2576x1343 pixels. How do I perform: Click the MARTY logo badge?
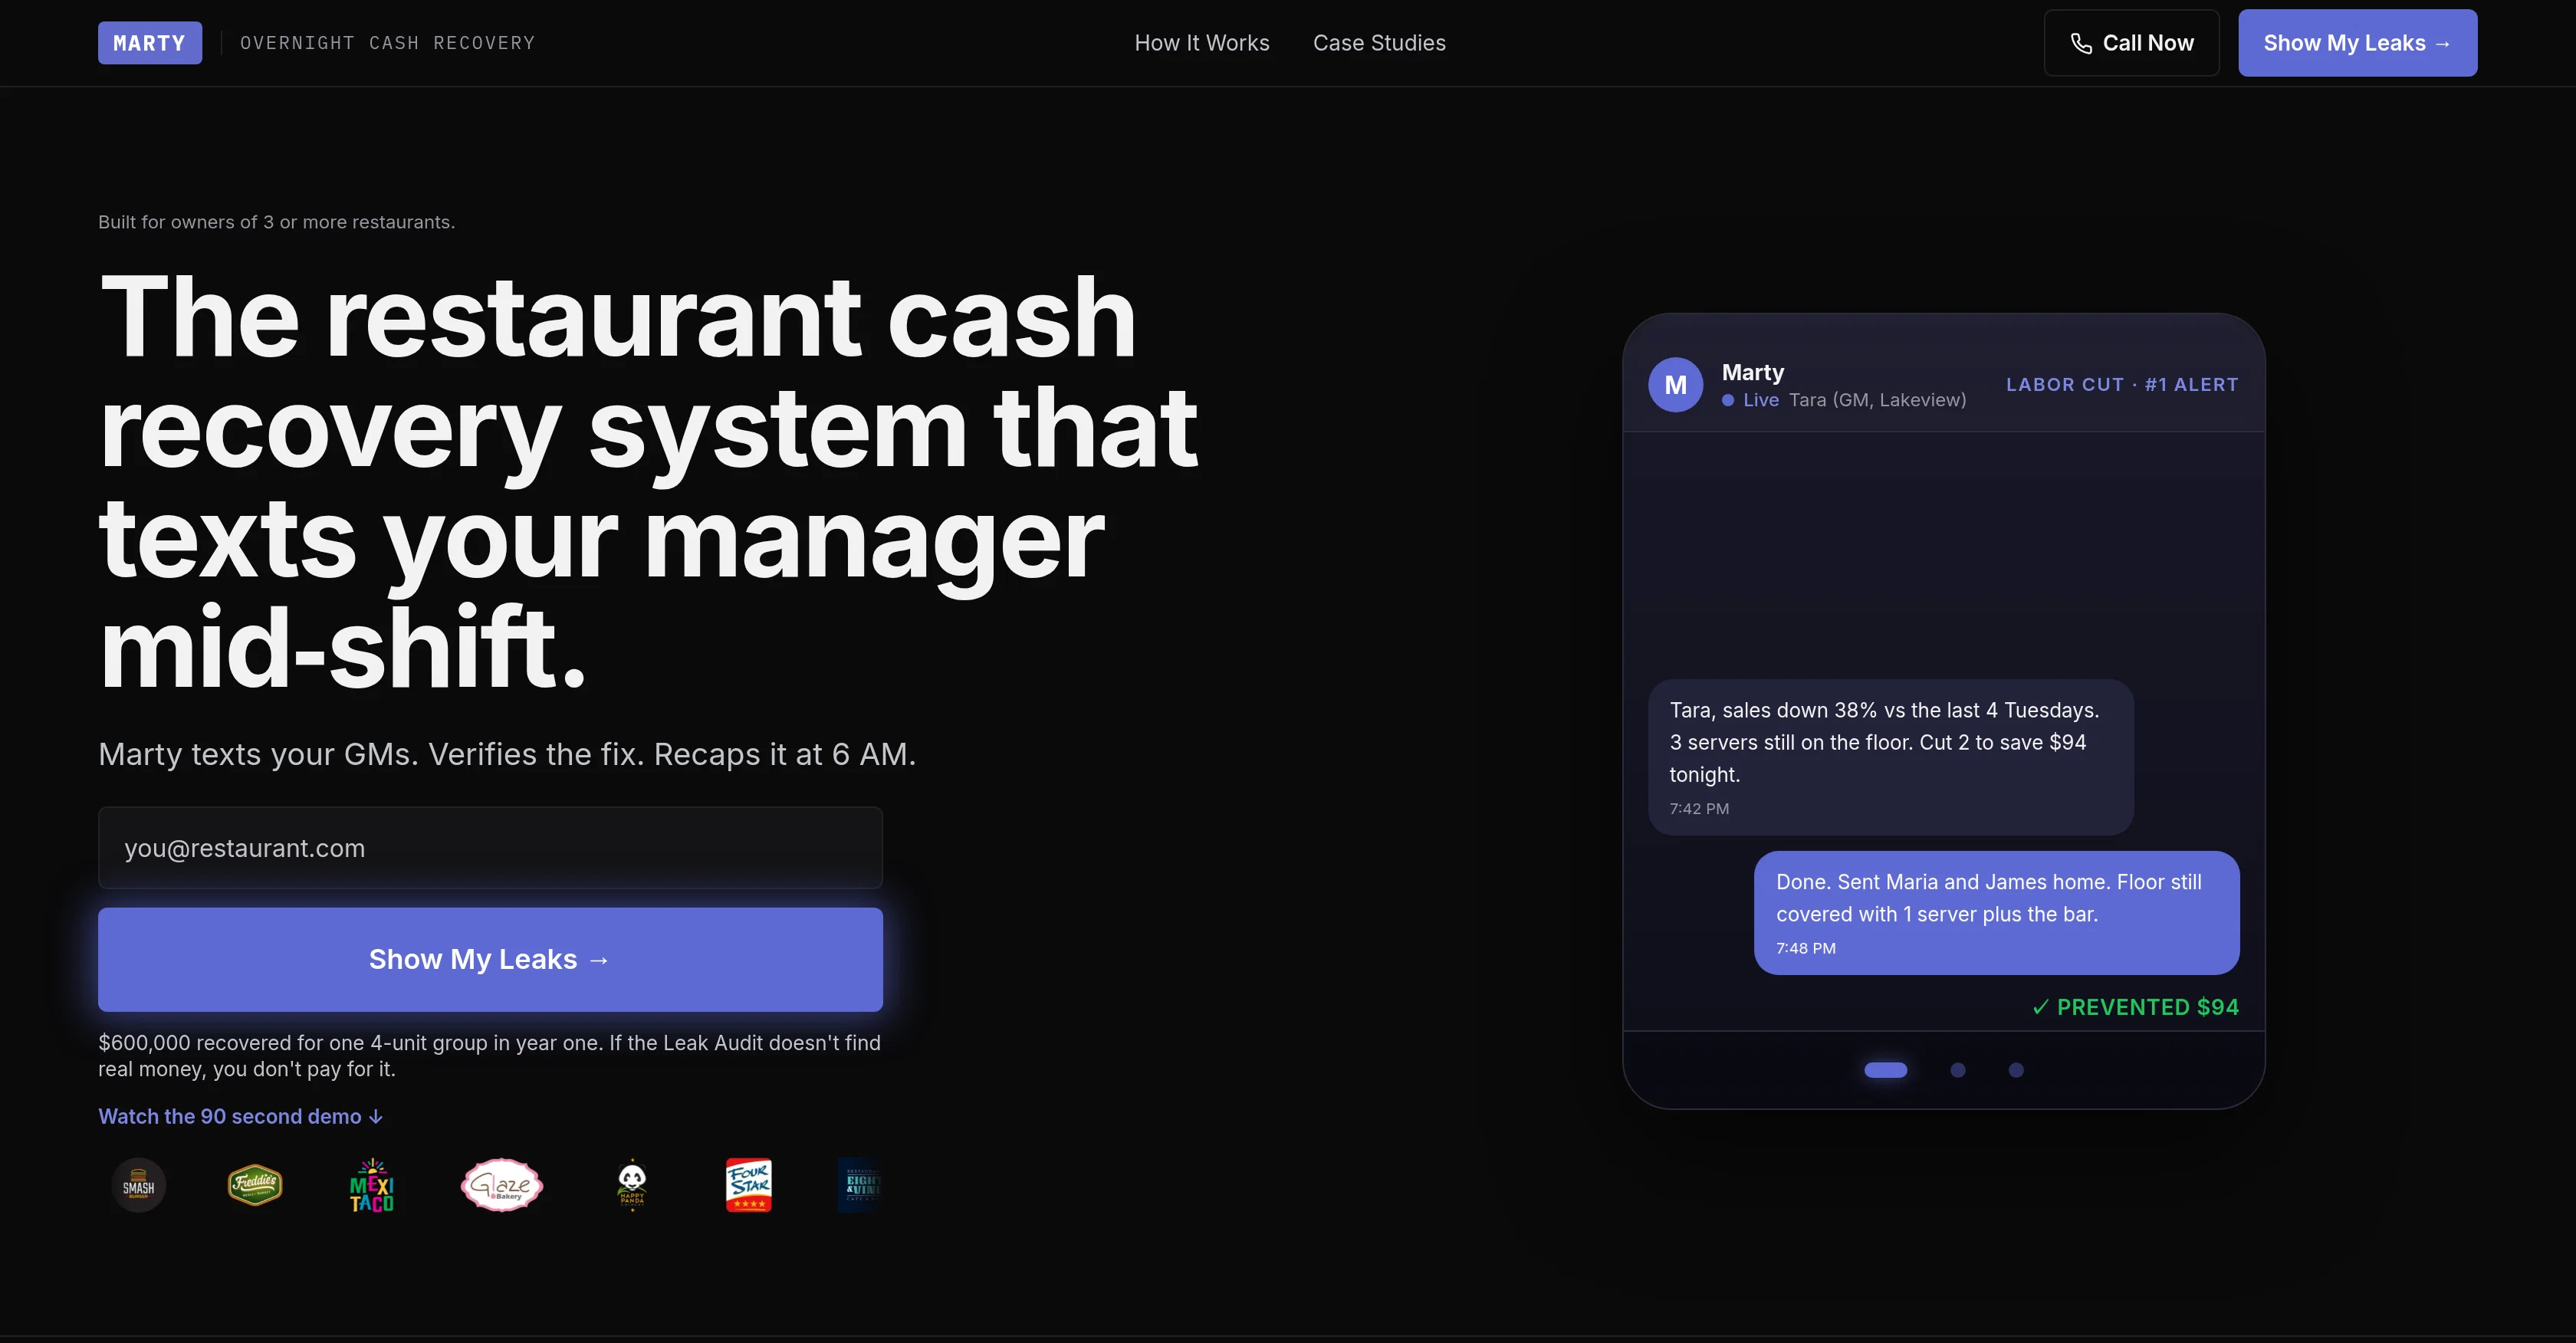point(150,43)
